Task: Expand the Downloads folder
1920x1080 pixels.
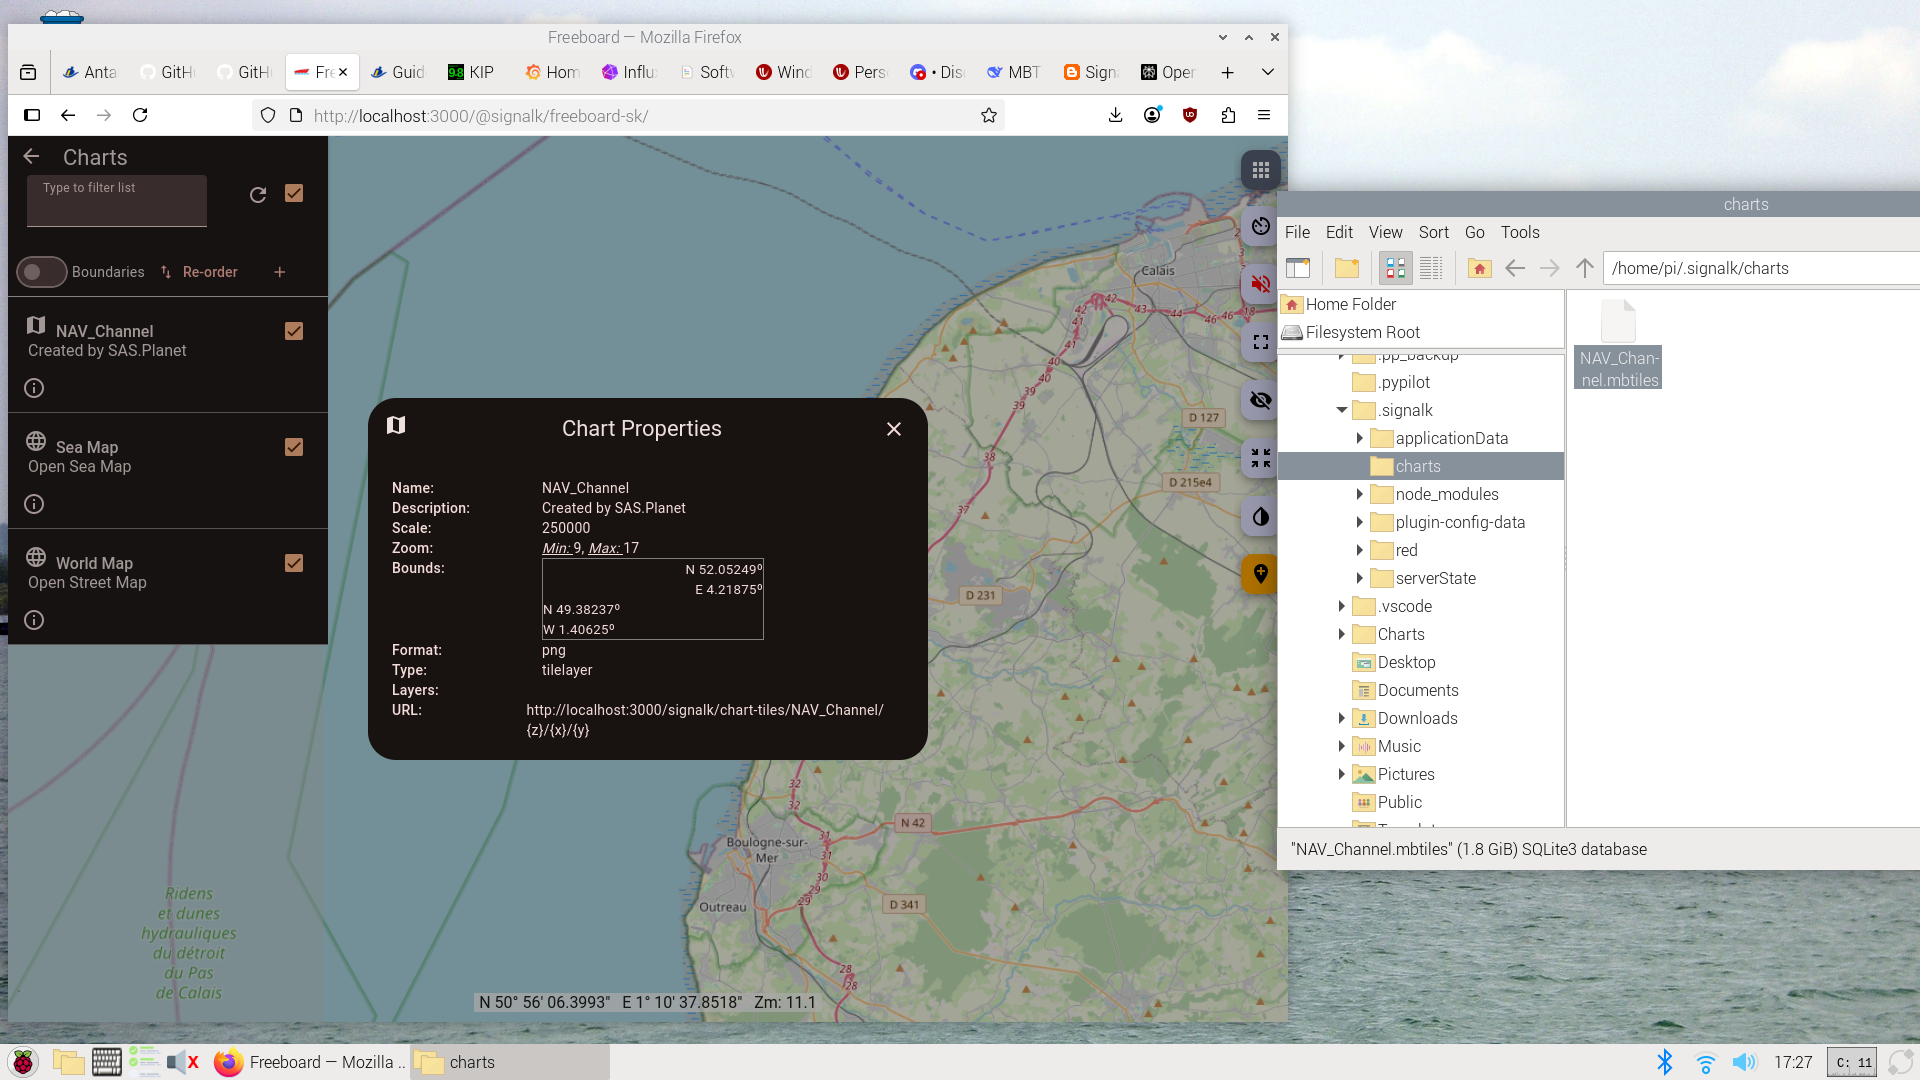Action: [x=1341, y=718]
